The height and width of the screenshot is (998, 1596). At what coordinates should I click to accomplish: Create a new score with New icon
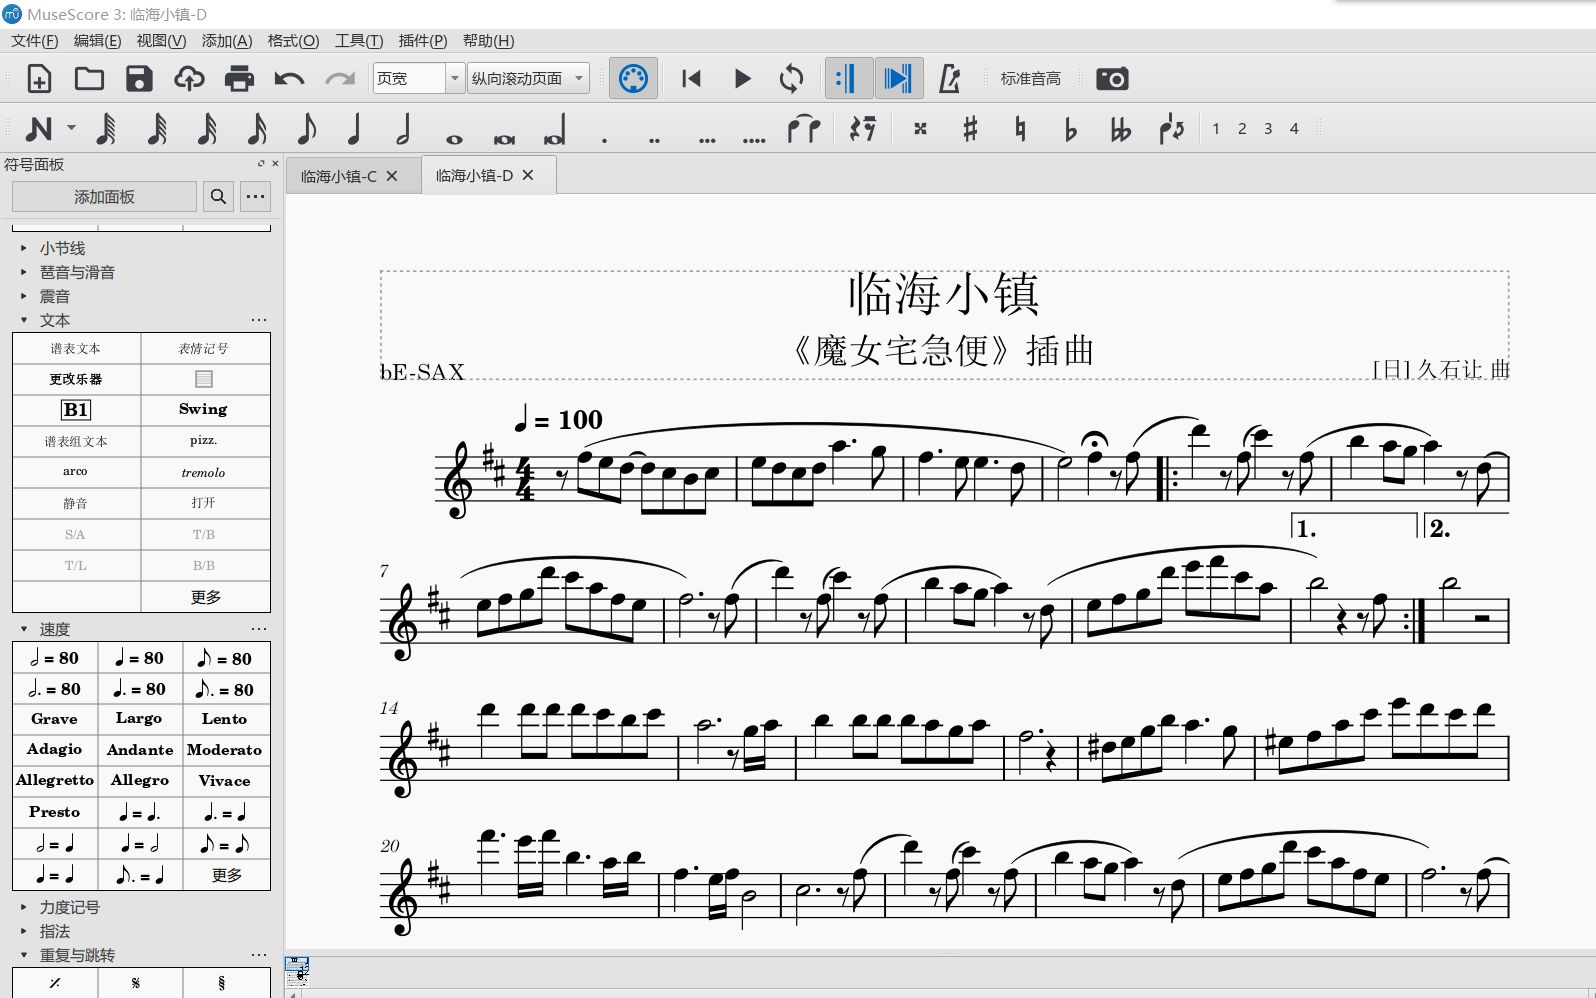pos(39,78)
